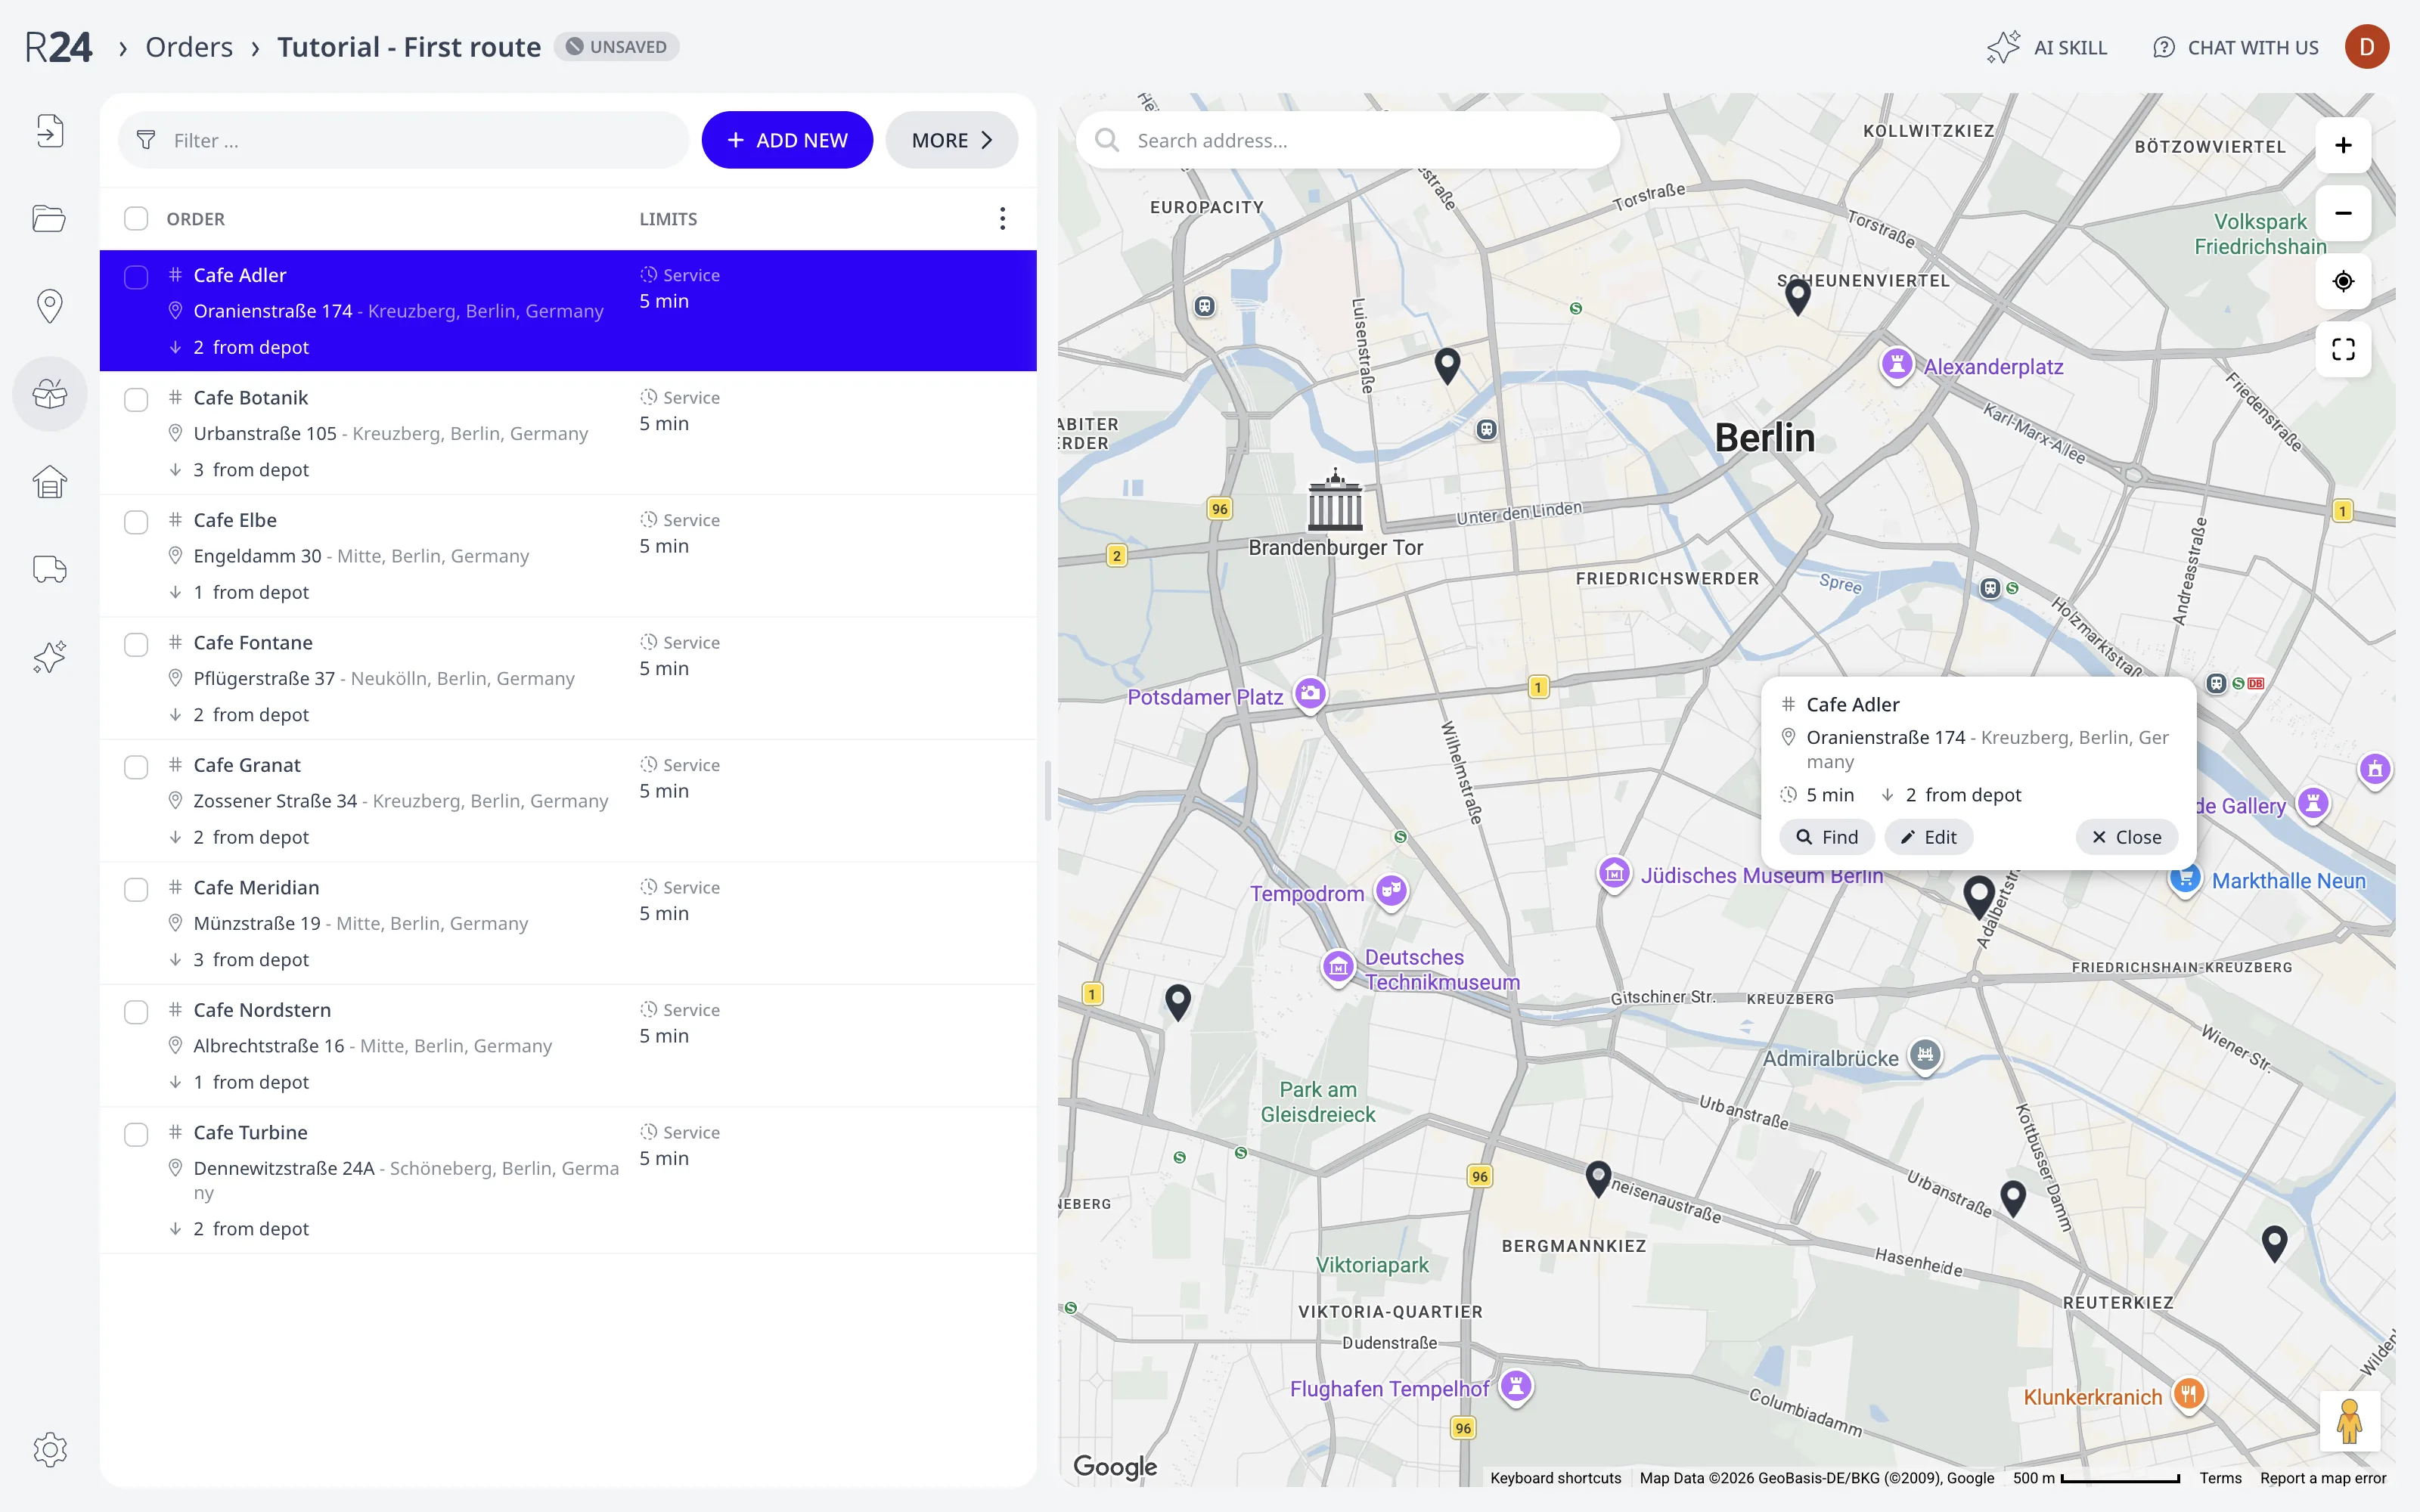The image size is (2420, 1512).
Task: Check the Cafe Fontane order checkbox
Action: coord(136,645)
